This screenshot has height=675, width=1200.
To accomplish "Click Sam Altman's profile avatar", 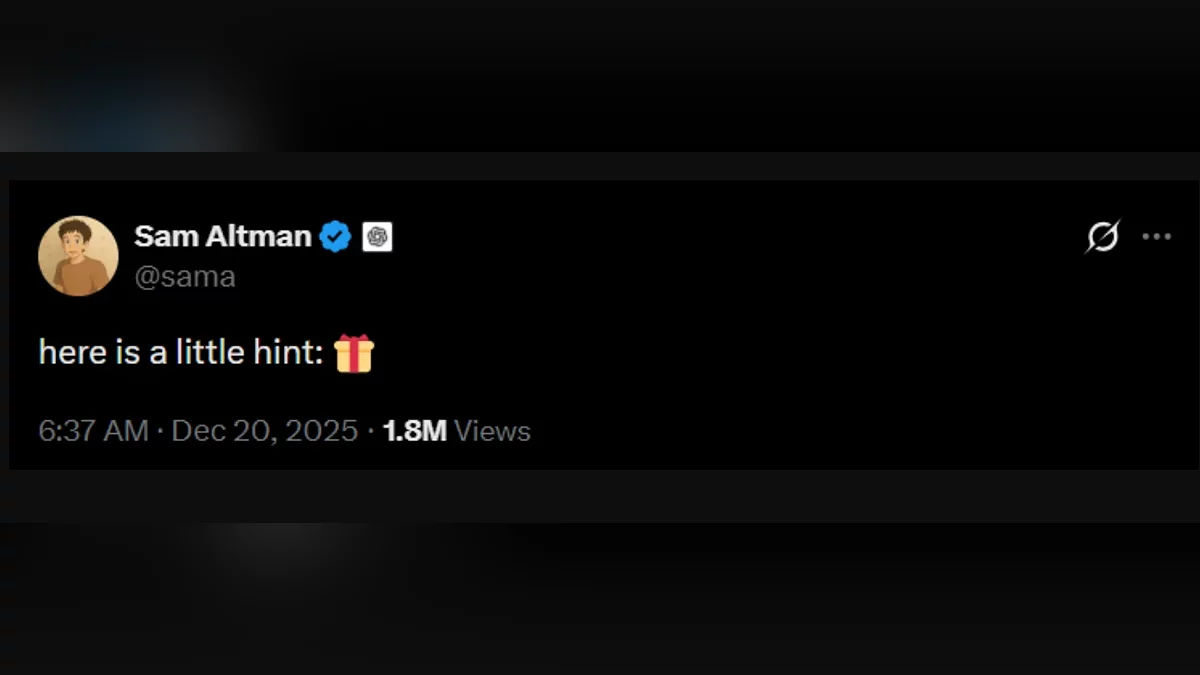I will [x=78, y=256].
